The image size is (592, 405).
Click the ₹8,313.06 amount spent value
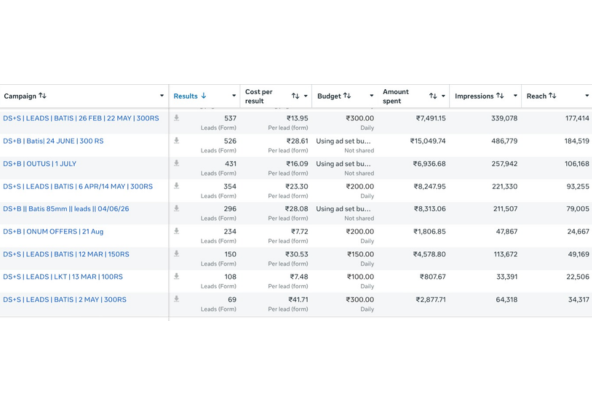(429, 209)
